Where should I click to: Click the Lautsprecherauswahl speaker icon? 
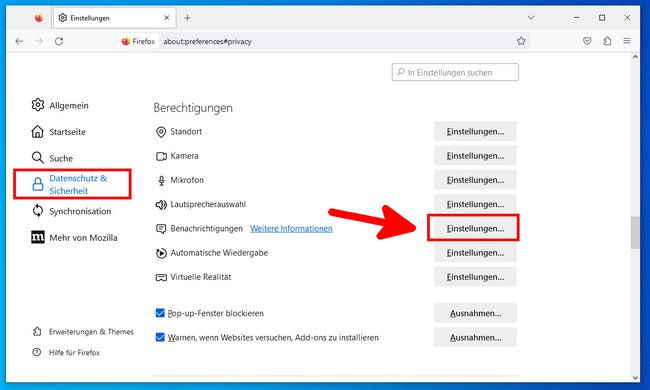pyautogui.click(x=161, y=204)
